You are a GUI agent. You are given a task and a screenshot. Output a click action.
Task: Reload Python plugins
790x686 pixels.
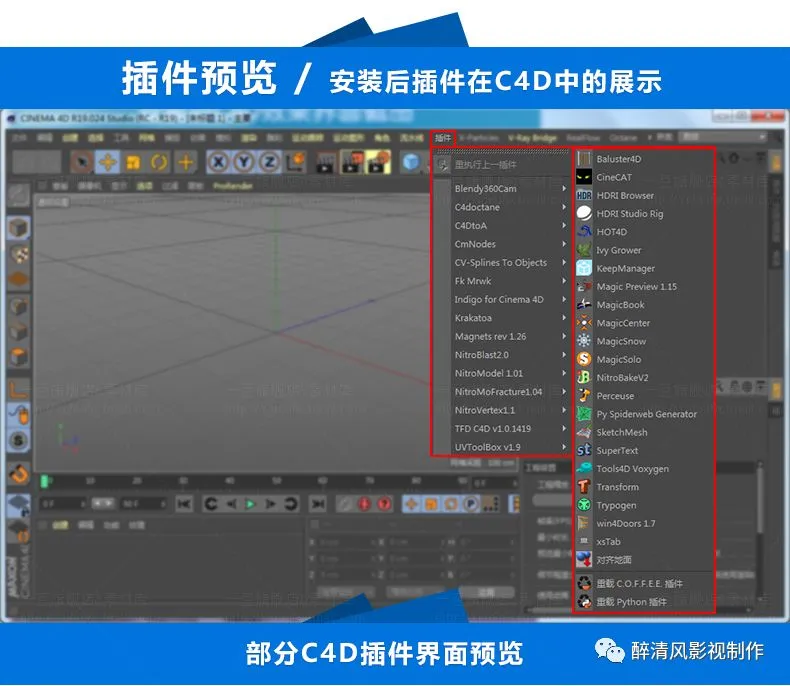pyautogui.click(x=644, y=602)
